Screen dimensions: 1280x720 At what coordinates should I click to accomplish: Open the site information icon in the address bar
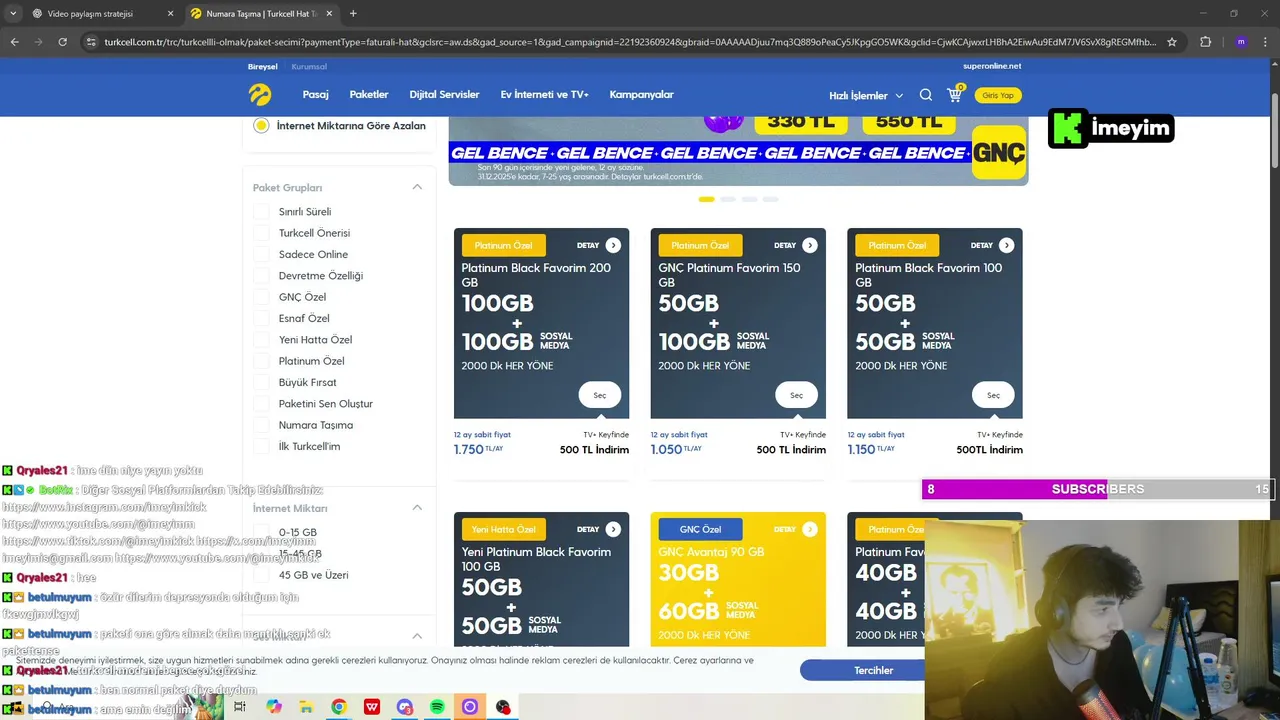click(x=91, y=42)
